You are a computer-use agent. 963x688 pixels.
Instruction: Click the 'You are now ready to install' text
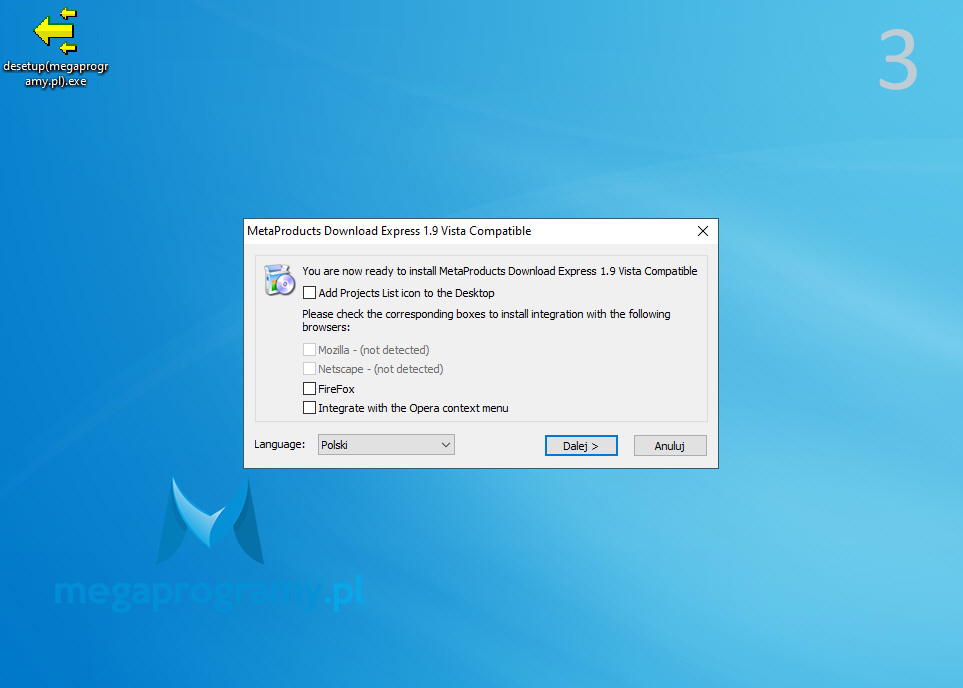(x=500, y=271)
